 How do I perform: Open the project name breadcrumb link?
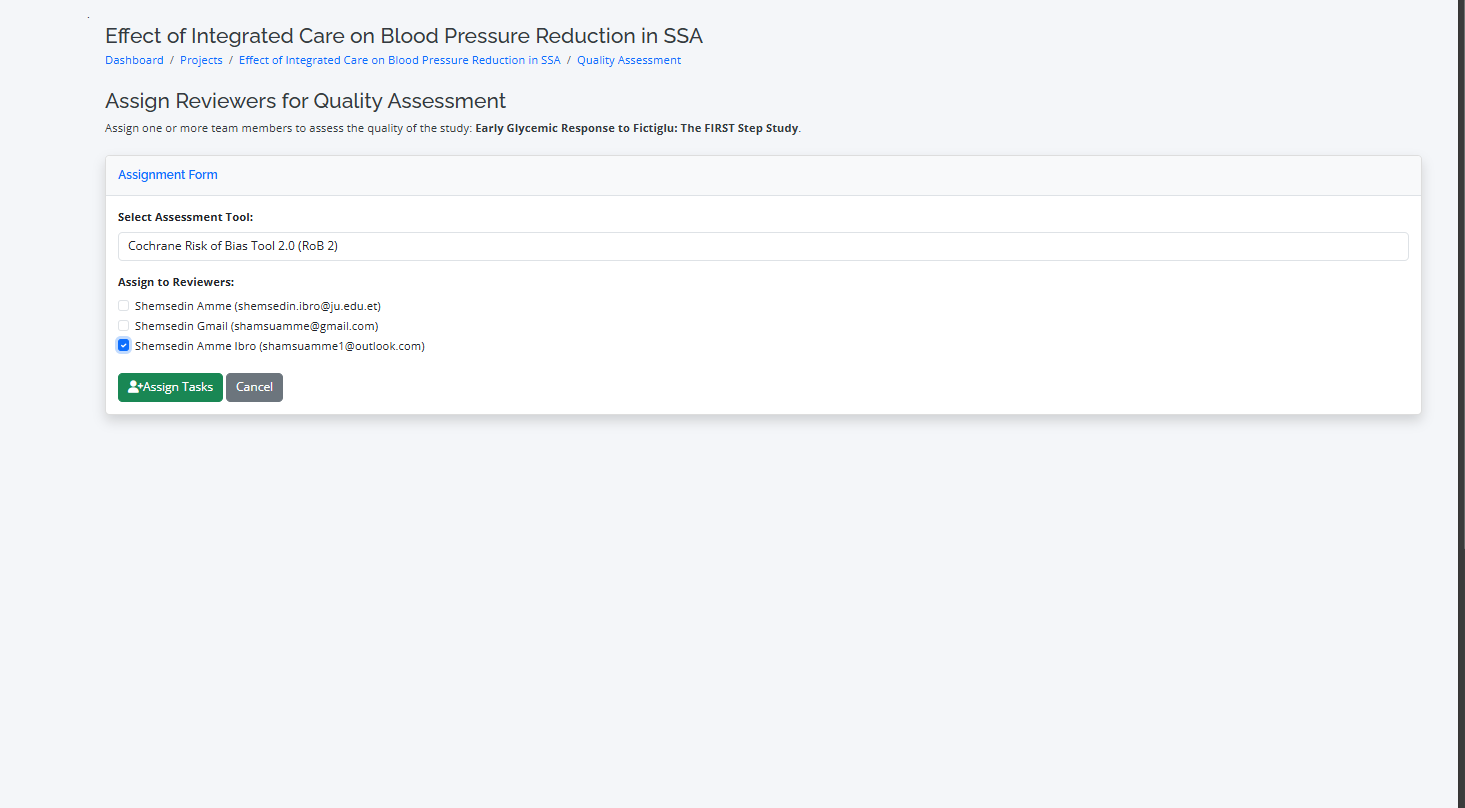coord(399,60)
